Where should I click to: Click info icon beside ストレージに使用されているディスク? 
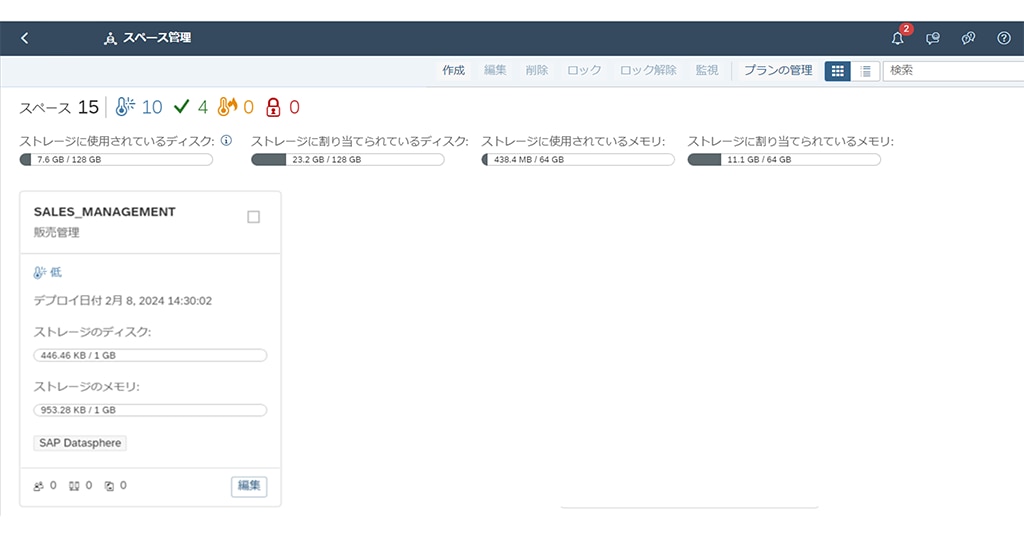pos(226,141)
